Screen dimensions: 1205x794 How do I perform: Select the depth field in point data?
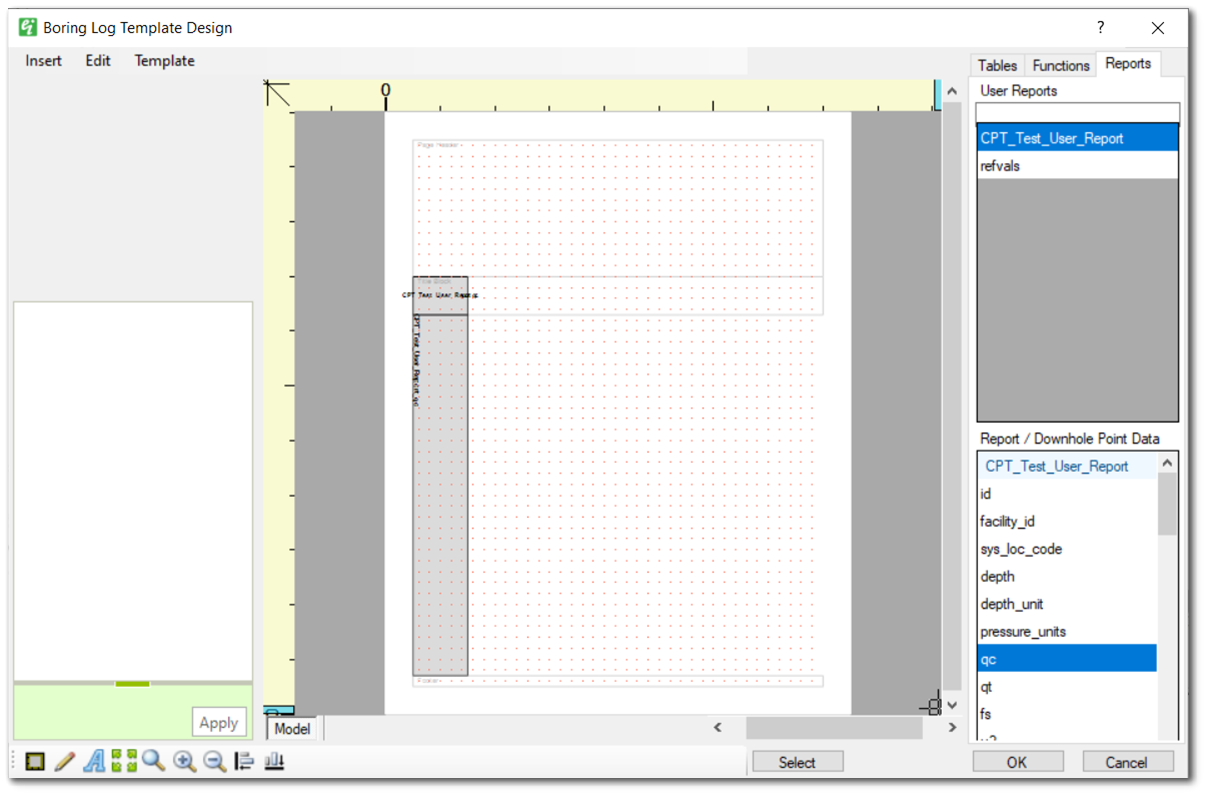[997, 576]
